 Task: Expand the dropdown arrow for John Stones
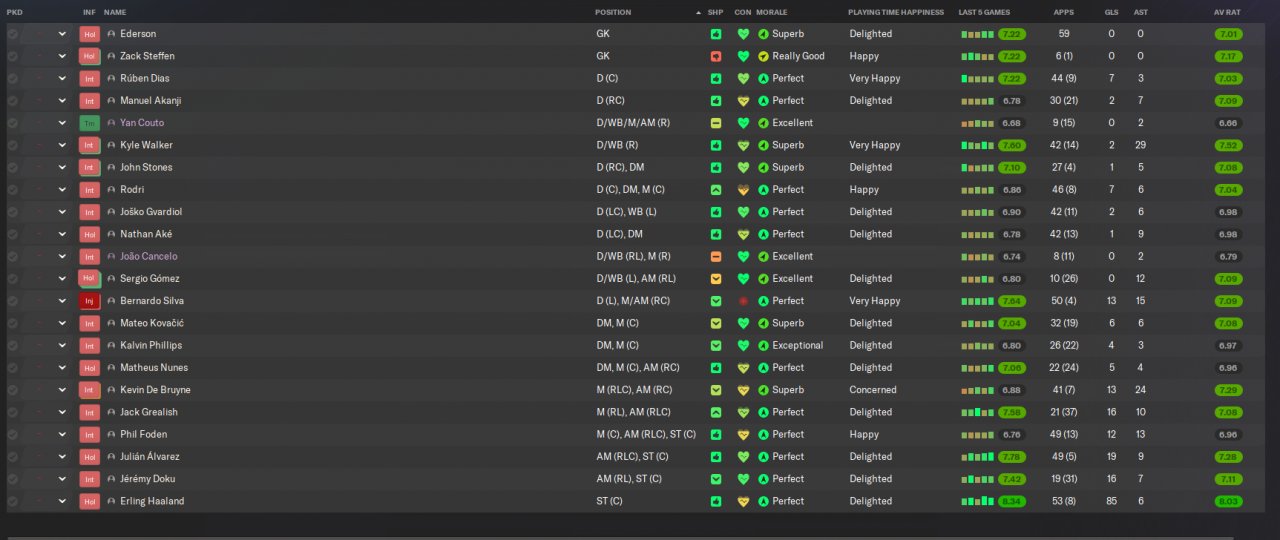pyautogui.click(x=62, y=168)
